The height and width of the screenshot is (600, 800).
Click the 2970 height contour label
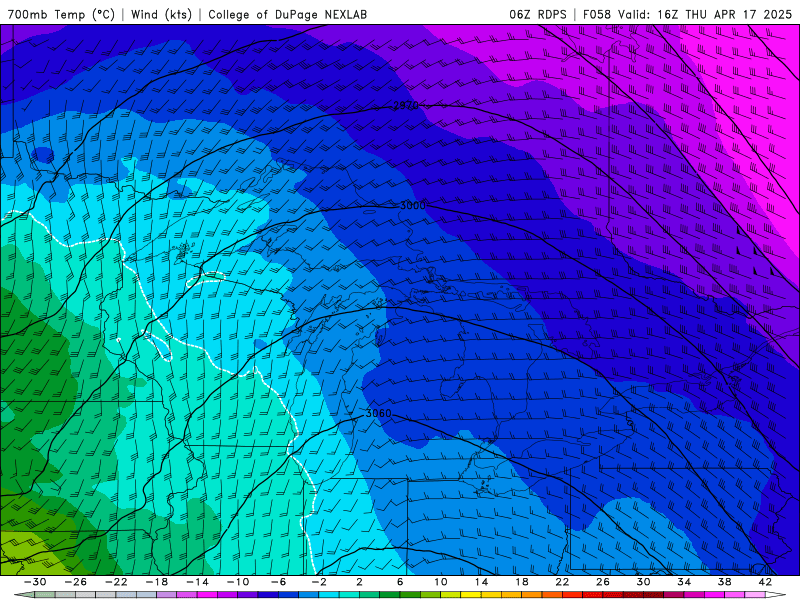click(406, 106)
